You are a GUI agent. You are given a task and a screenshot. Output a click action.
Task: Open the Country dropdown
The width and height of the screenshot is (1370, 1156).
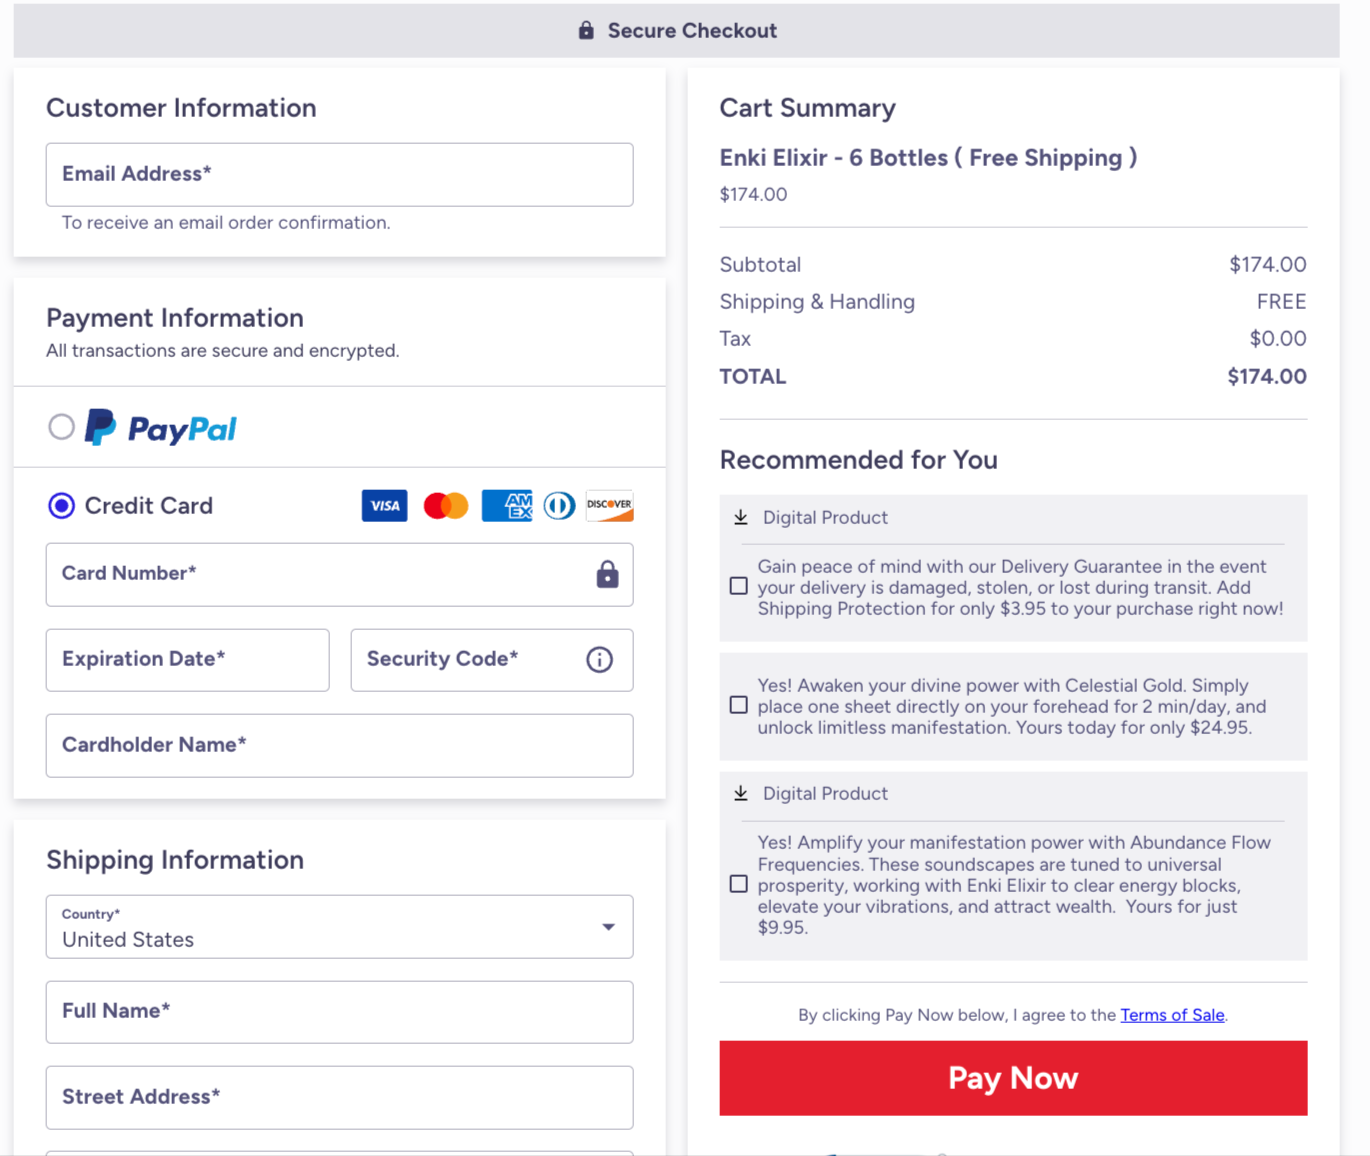pyautogui.click(x=339, y=927)
